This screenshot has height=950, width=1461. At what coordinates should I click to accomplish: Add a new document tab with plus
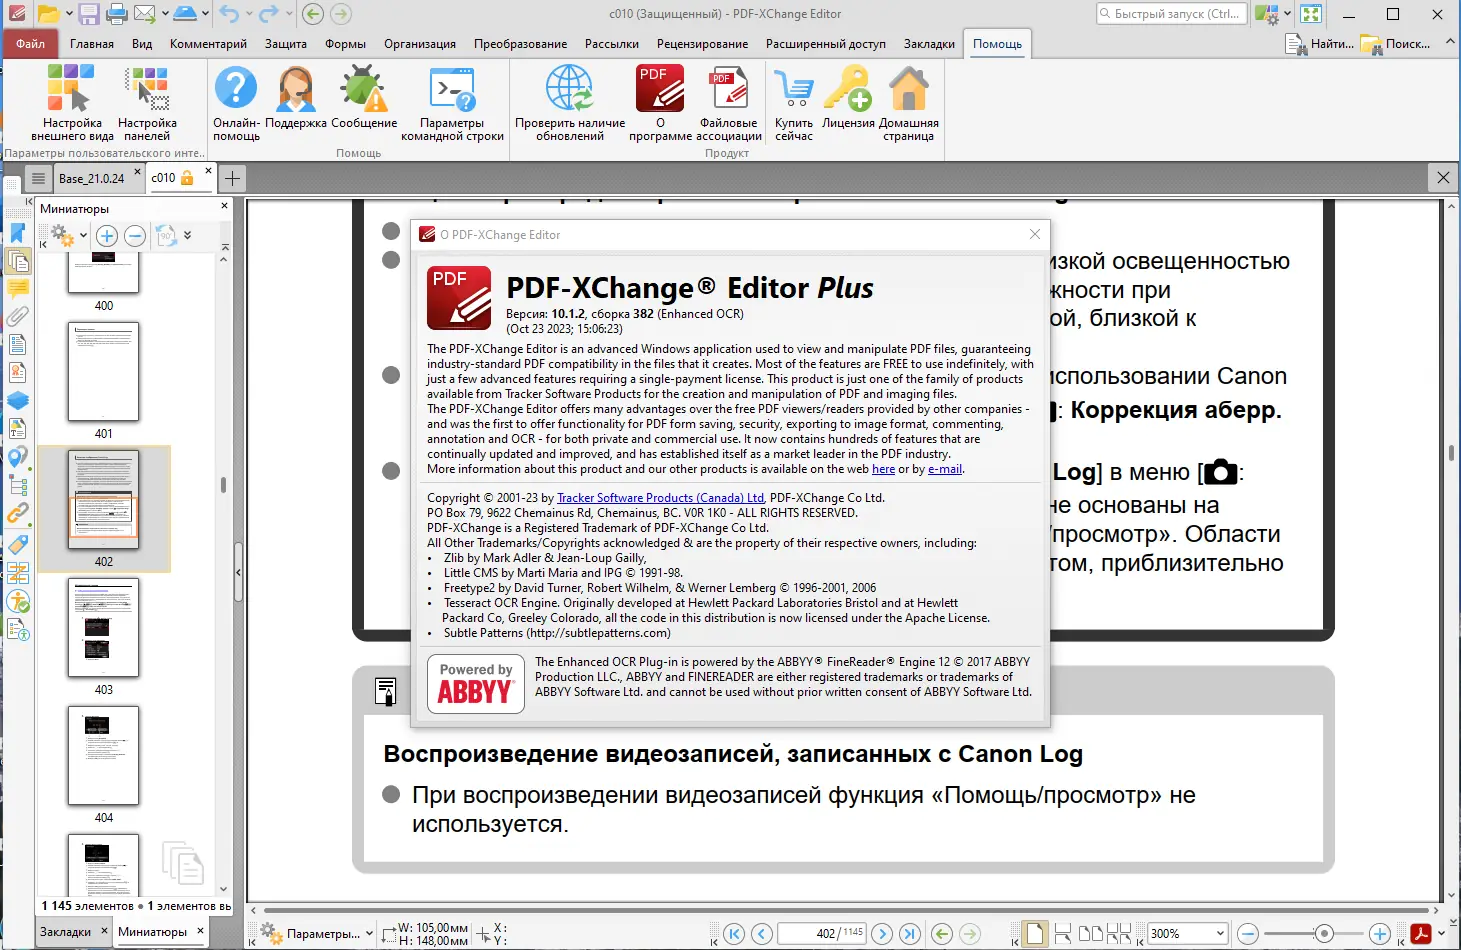(232, 178)
